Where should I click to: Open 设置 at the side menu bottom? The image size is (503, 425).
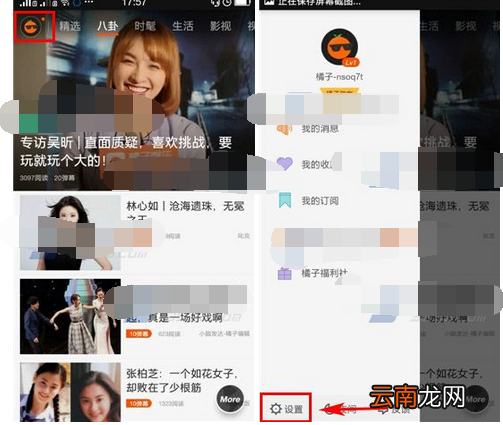click(286, 408)
